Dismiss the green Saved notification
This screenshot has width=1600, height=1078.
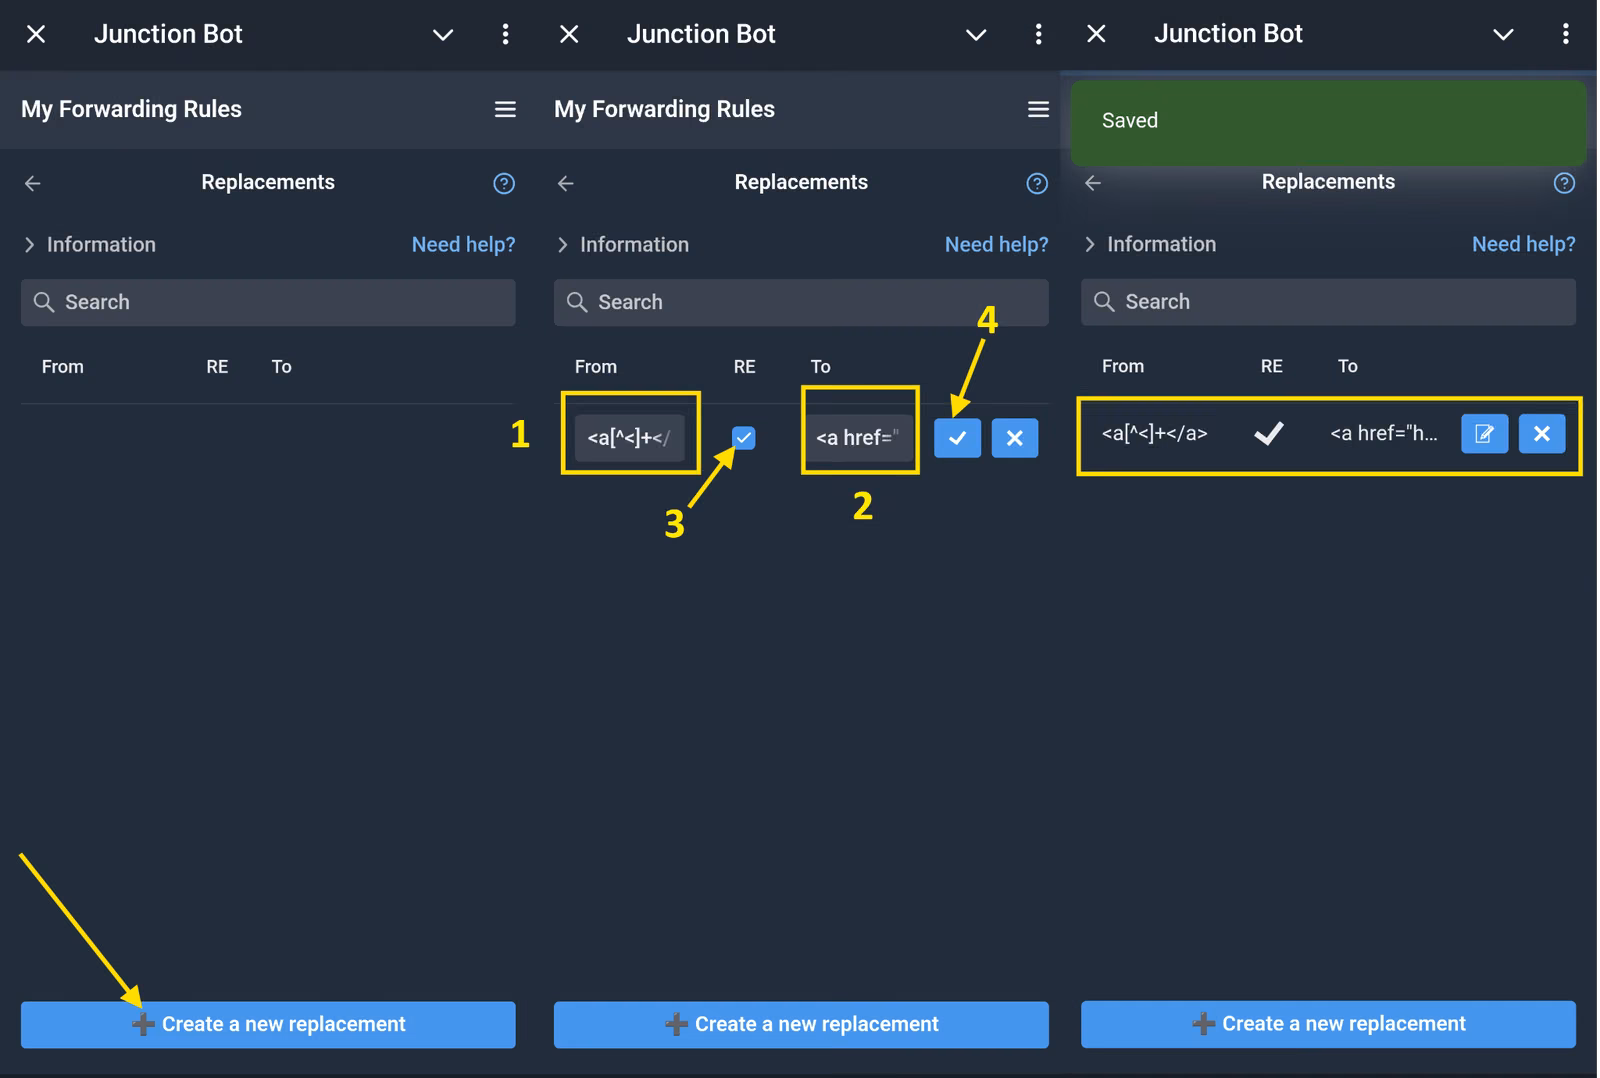pos(1328,122)
